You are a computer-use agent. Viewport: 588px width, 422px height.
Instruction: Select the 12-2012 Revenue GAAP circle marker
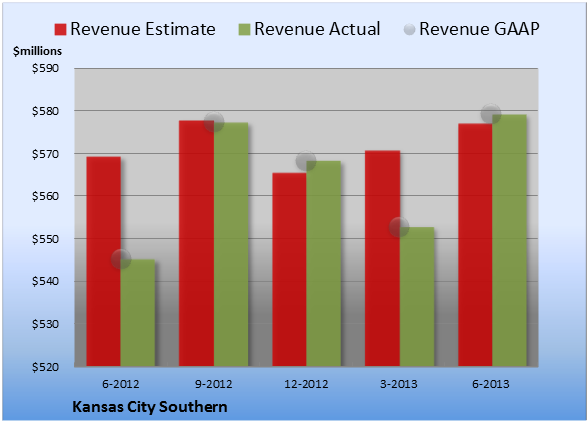306,161
